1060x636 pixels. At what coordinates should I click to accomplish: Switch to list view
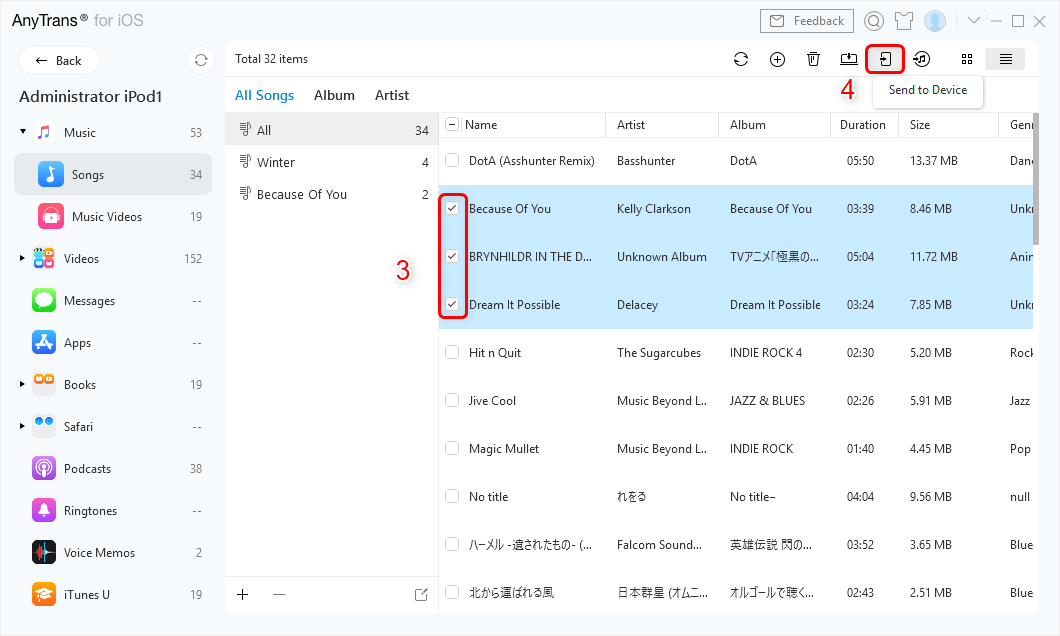click(1005, 59)
